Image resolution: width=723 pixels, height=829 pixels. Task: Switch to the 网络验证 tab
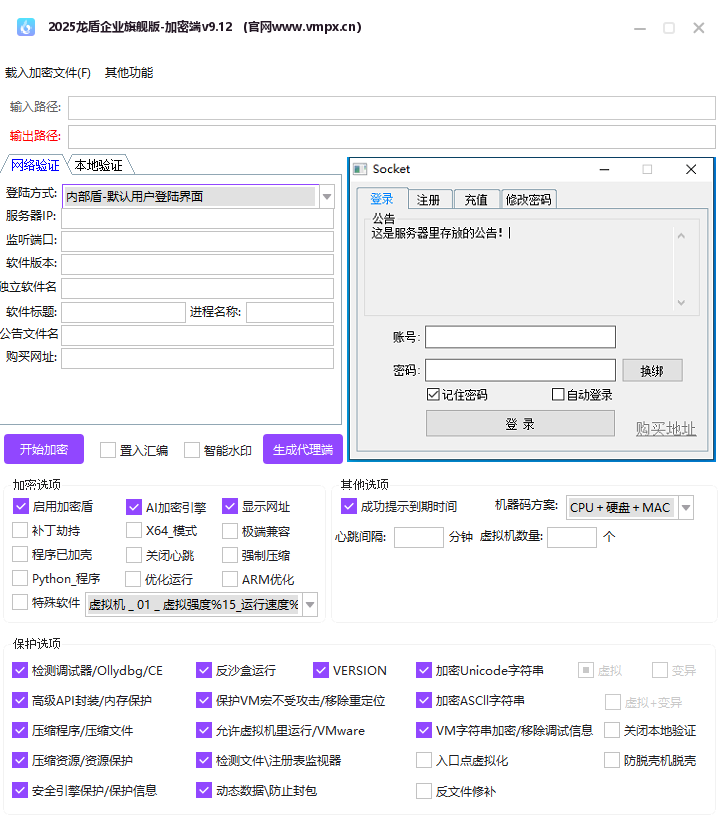pos(35,165)
